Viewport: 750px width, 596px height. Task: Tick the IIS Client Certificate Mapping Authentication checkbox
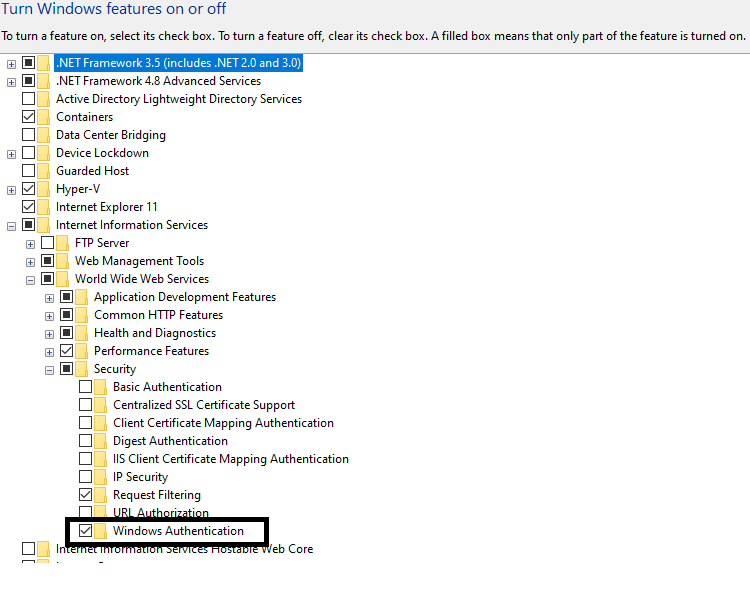(86, 458)
